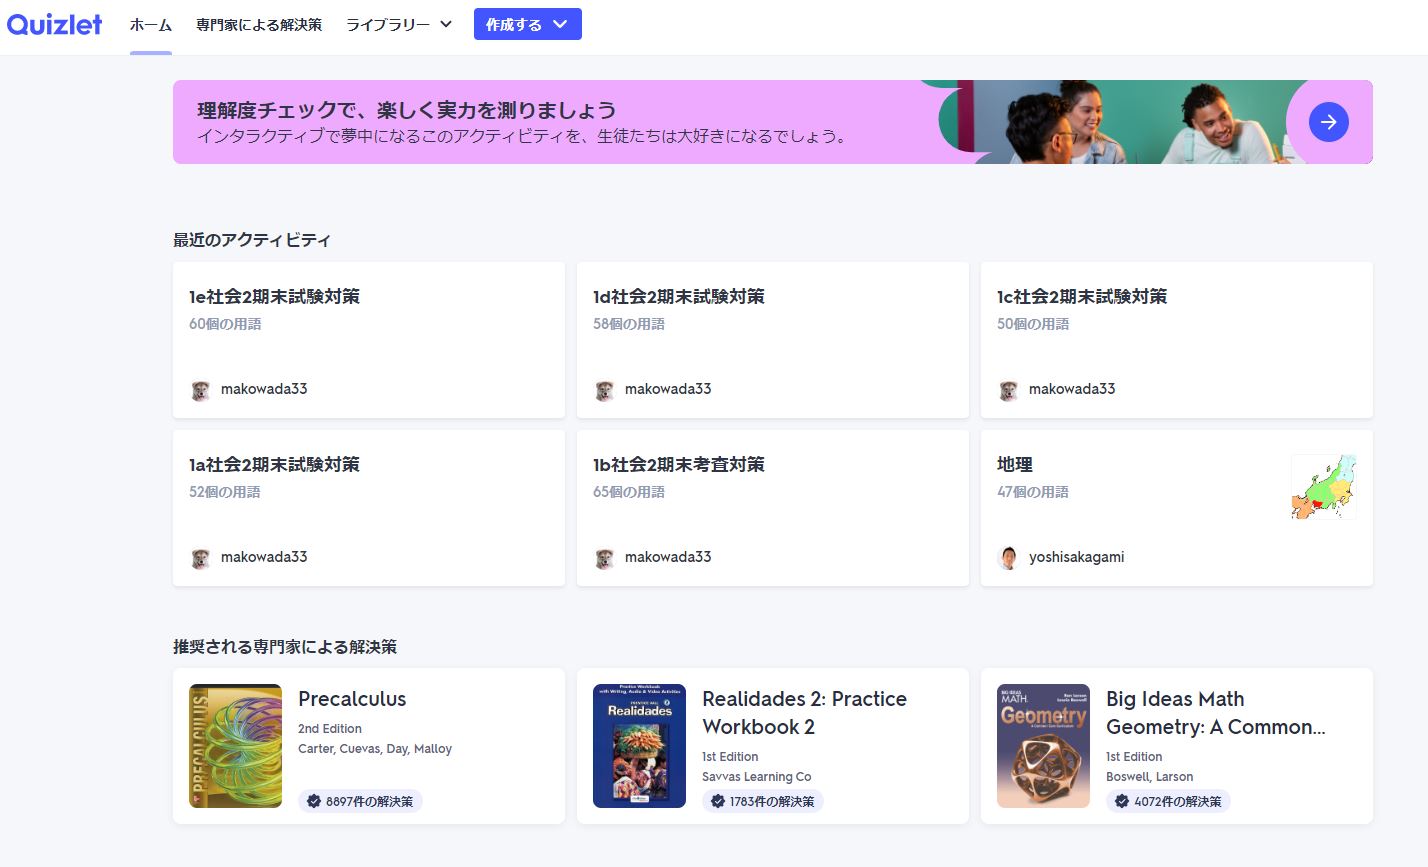Click yoshisakagami profile avatar
The image size is (1428, 867).
[x=1008, y=558]
